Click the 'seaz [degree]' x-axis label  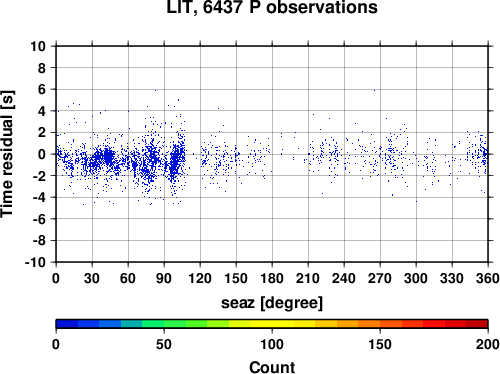tap(272, 303)
